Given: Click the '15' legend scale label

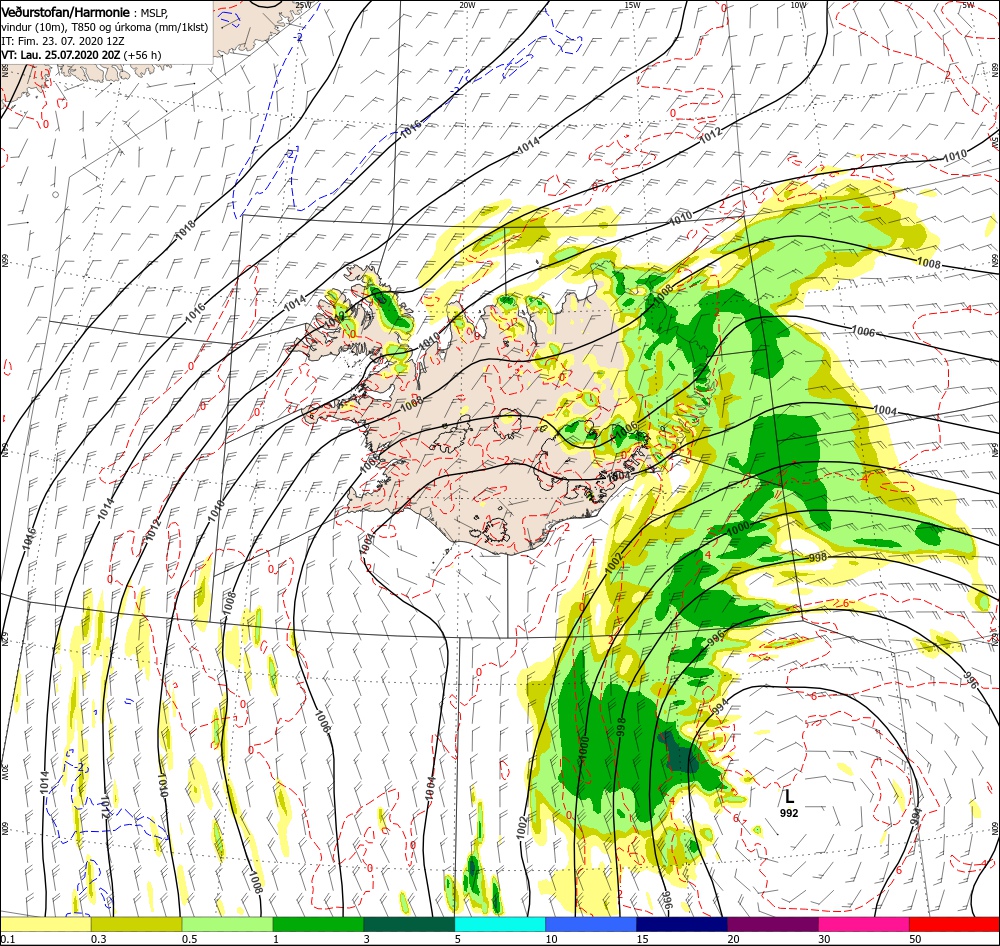Looking at the screenshot, I should [x=642, y=939].
